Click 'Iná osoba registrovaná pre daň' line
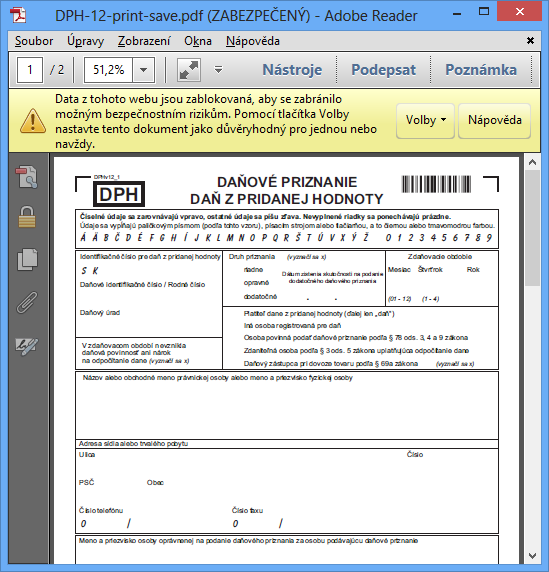The width and height of the screenshot is (549, 572). [292, 325]
